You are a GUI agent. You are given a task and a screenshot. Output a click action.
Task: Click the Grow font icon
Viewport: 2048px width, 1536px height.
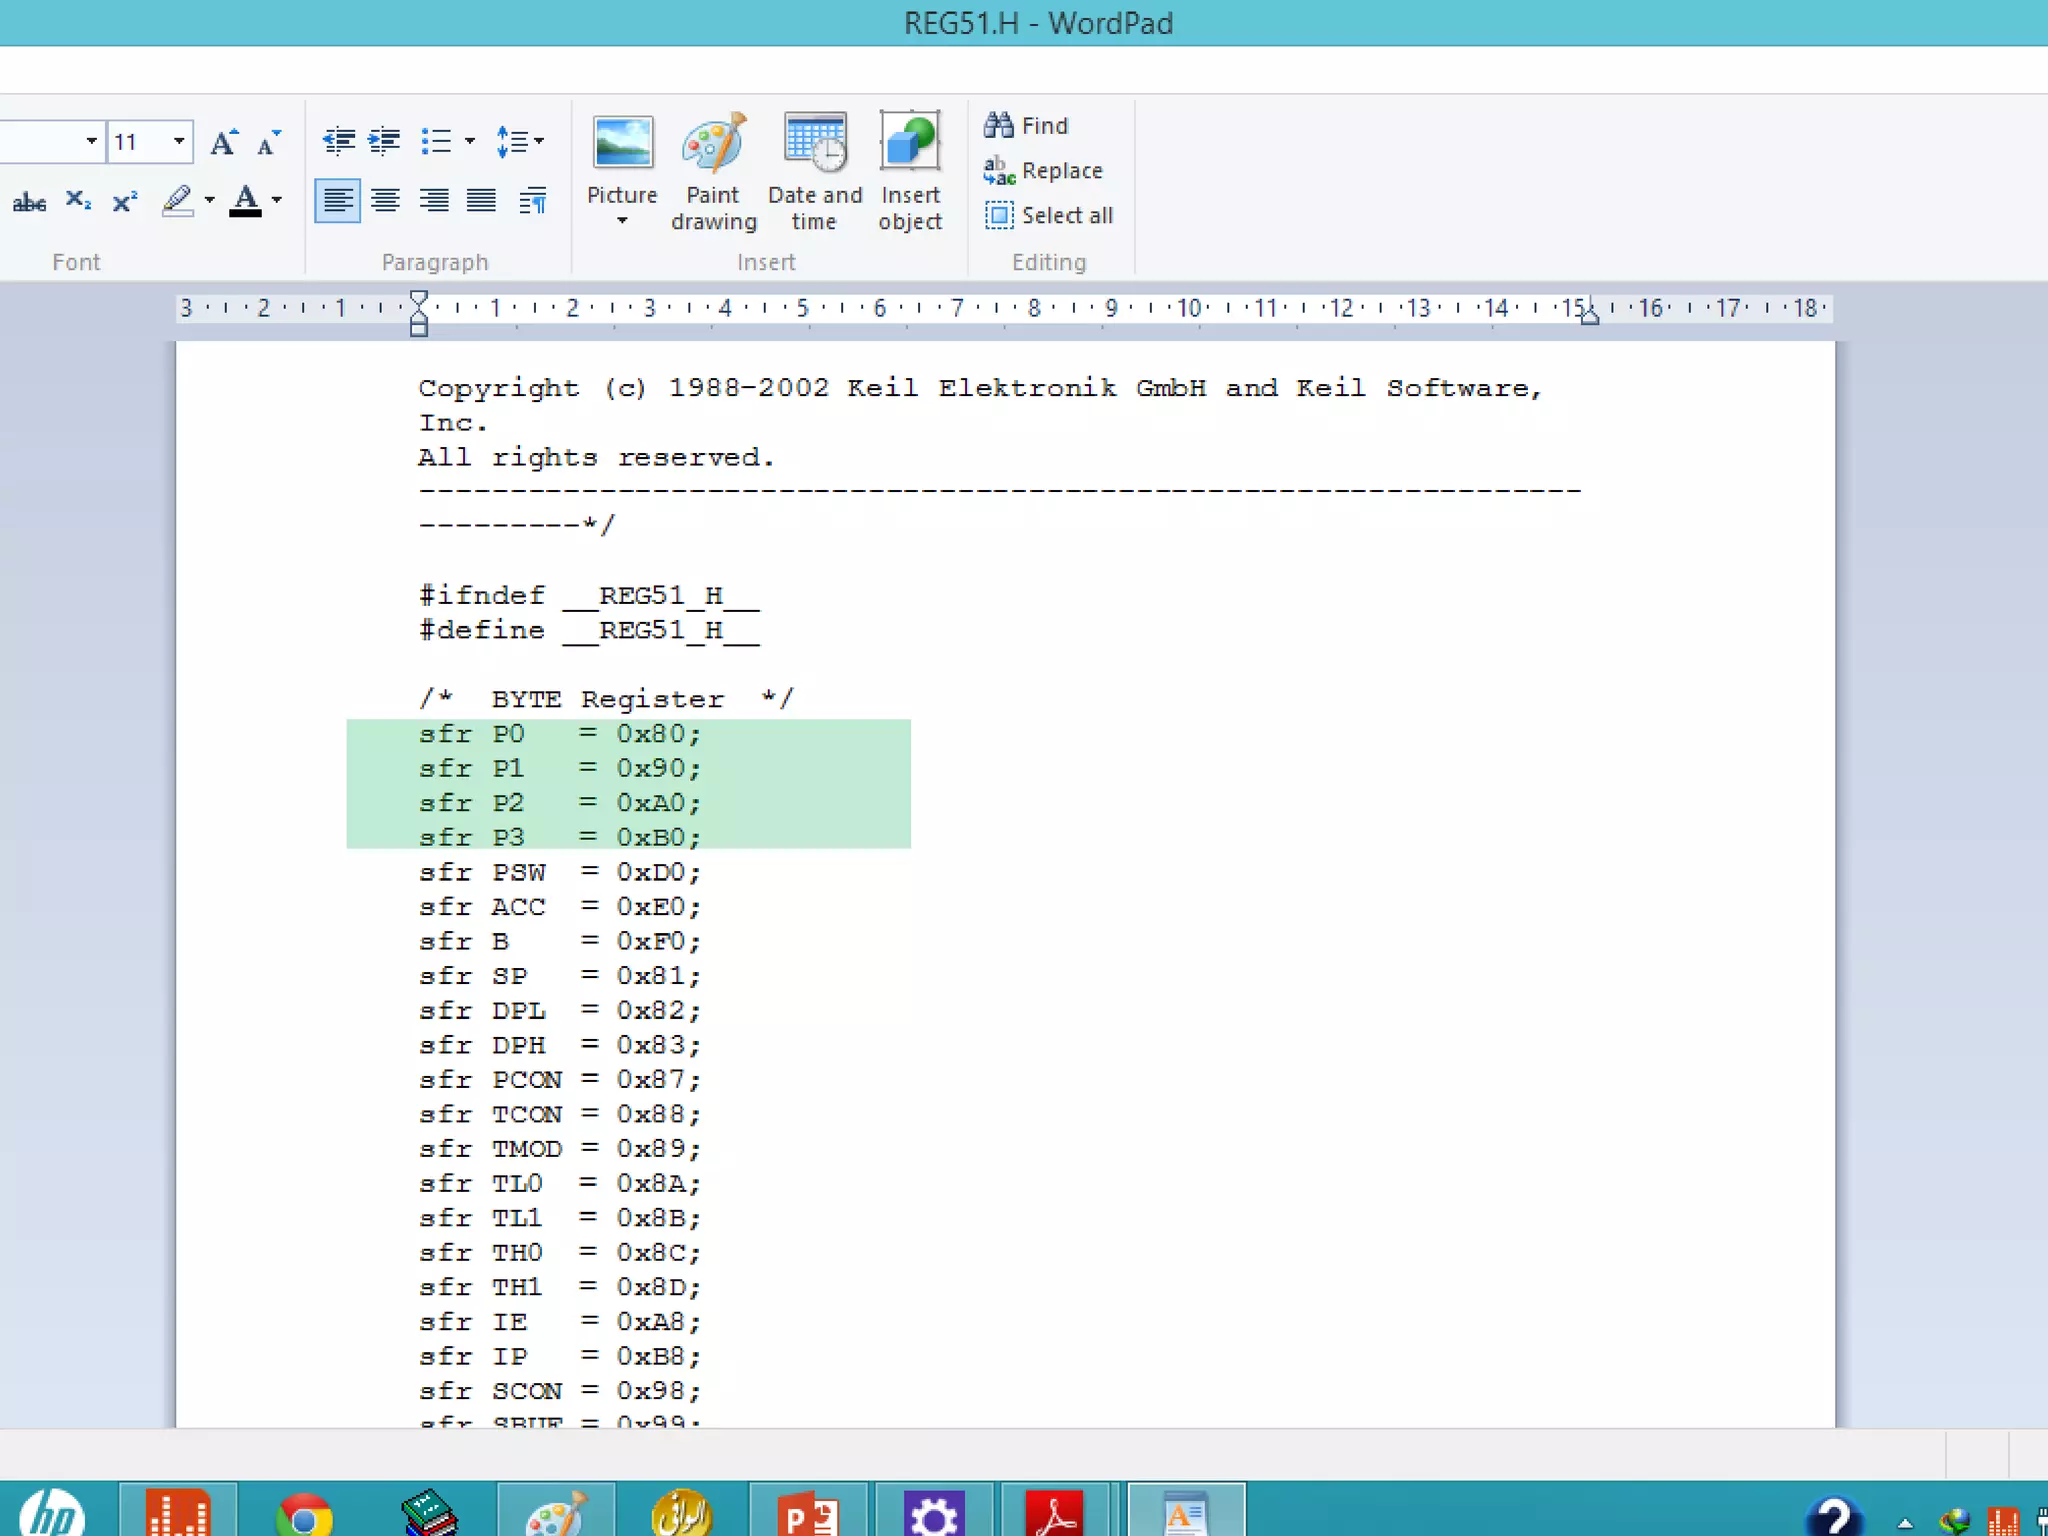tap(224, 142)
